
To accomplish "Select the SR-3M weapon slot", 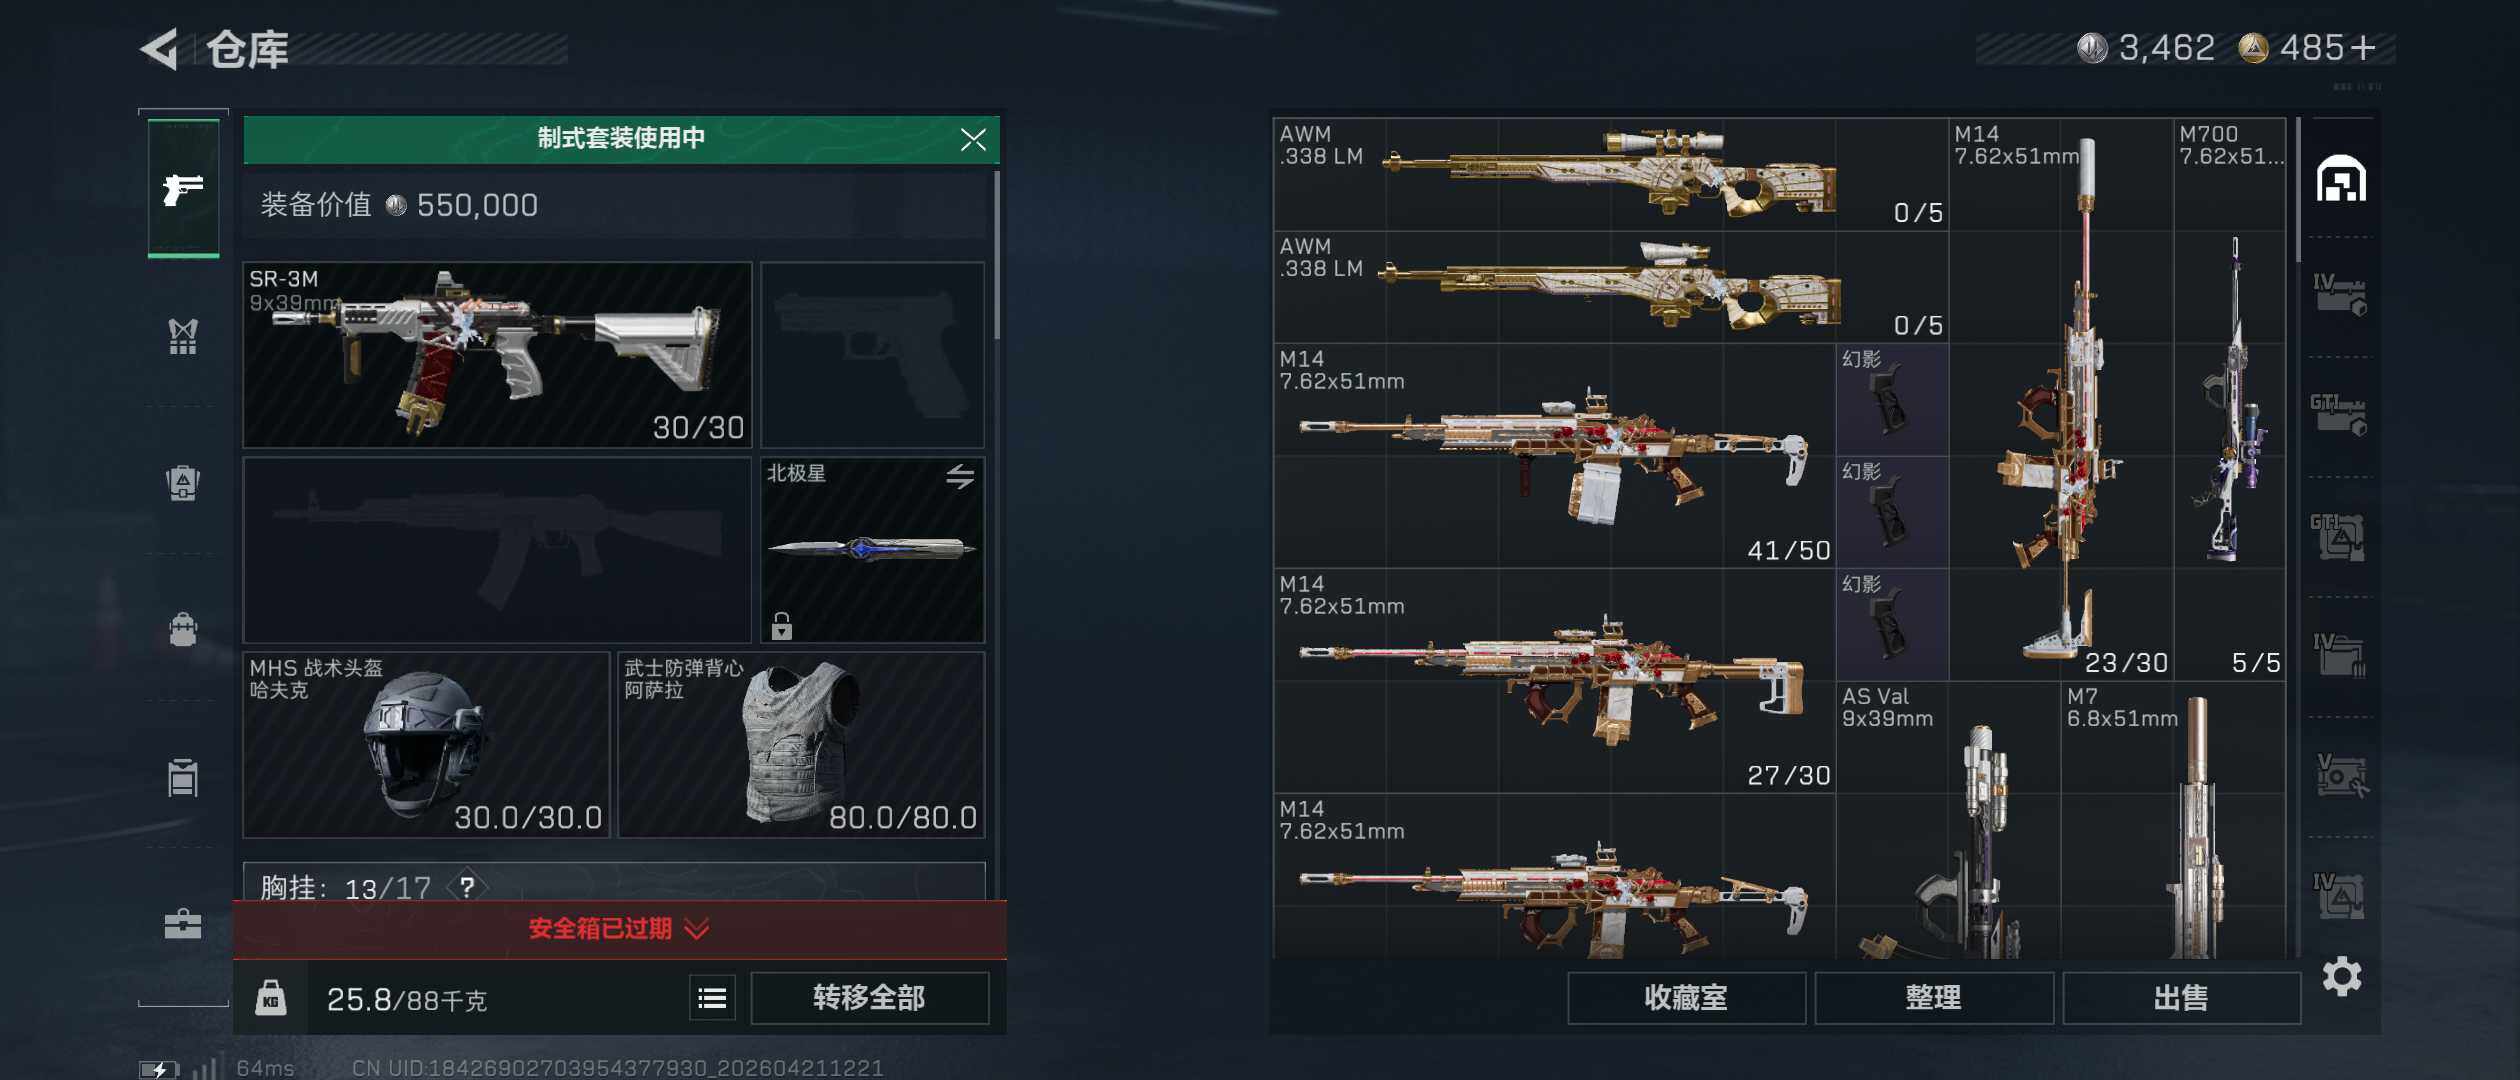I will (x=497, y=355).
